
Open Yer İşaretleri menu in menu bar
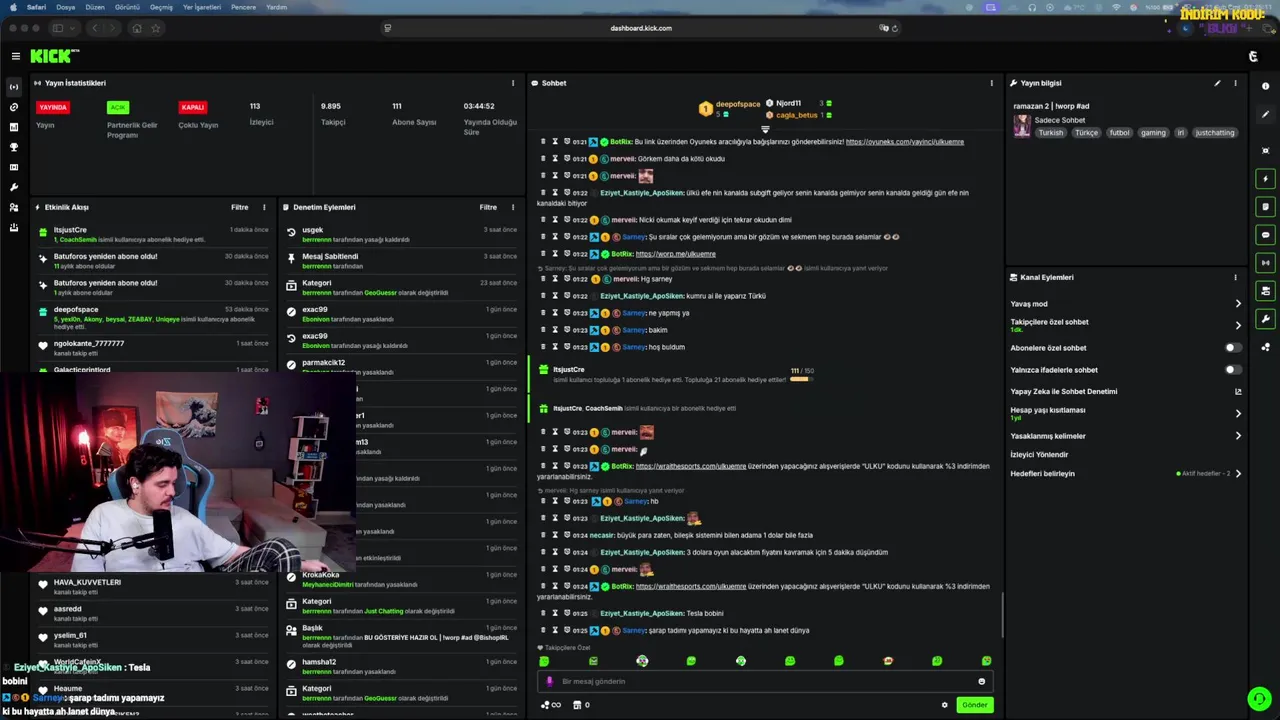202,7
